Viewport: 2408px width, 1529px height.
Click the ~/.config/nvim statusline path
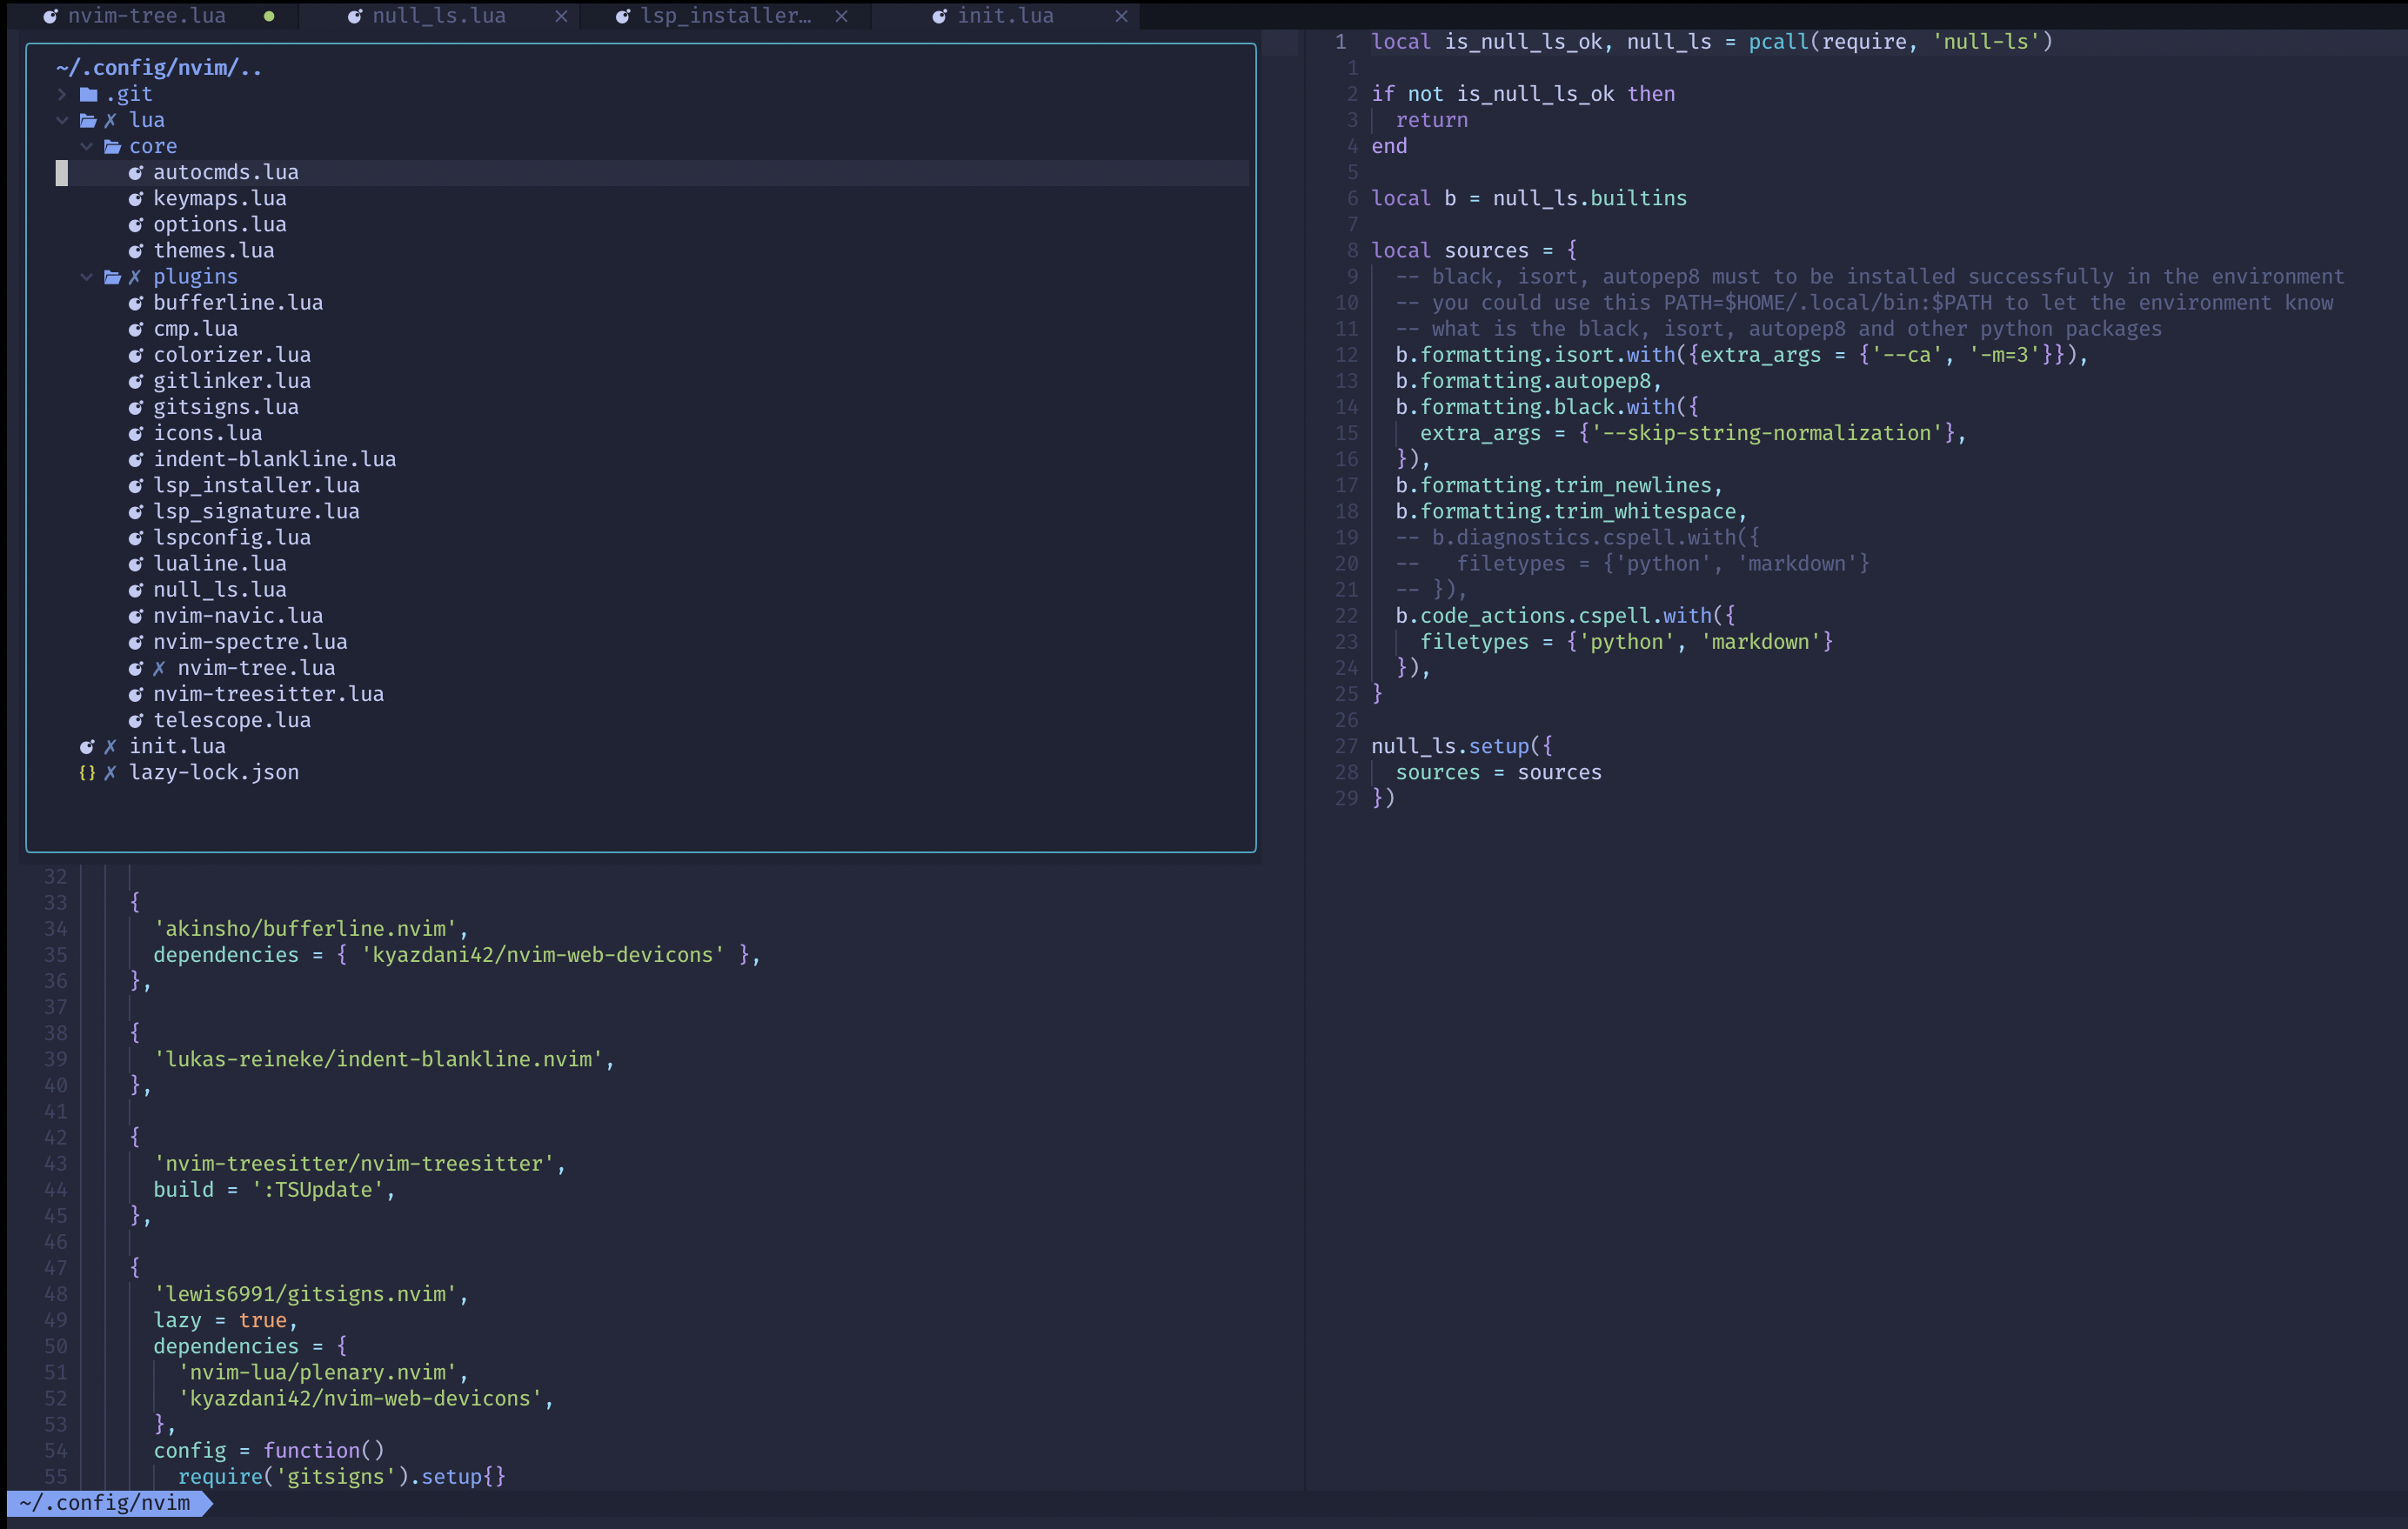(104, 1503)
